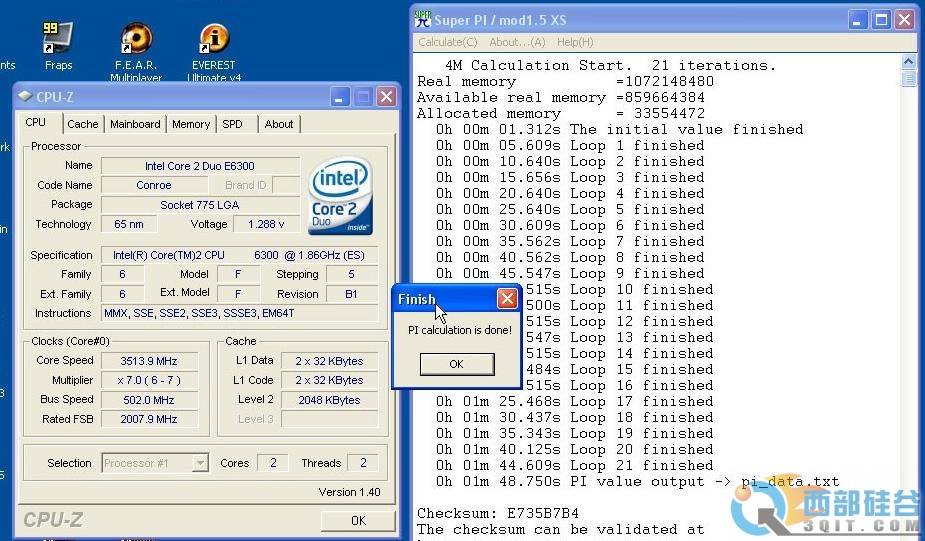The width and height of the screenshot is (925, 541).
Task: Click the 'Loop 1 finished' line
Action: point(570,146)
